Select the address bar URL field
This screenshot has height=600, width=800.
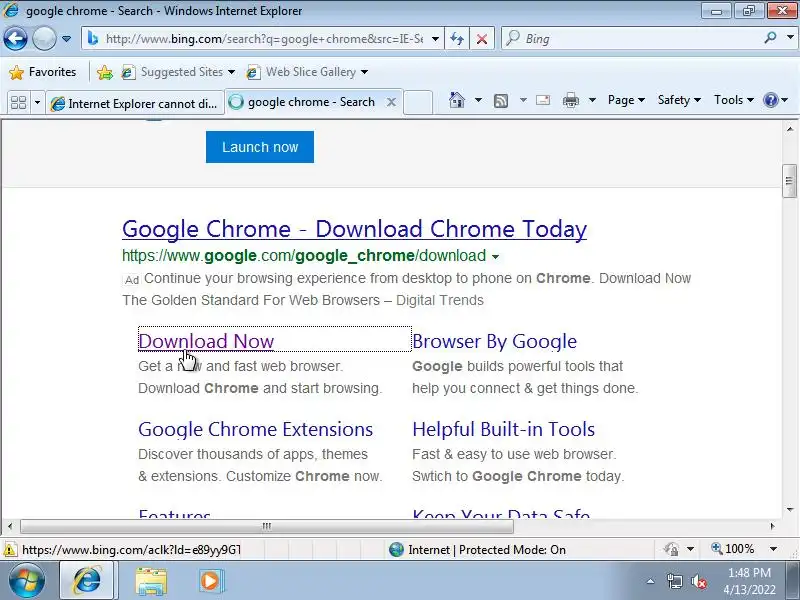264,39
